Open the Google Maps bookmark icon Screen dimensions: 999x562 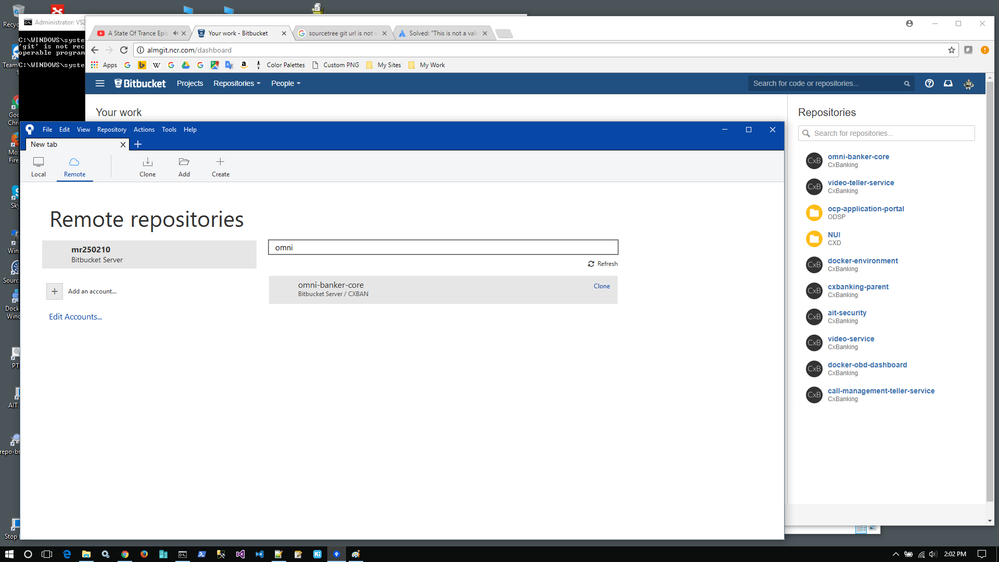coord(215,65)
